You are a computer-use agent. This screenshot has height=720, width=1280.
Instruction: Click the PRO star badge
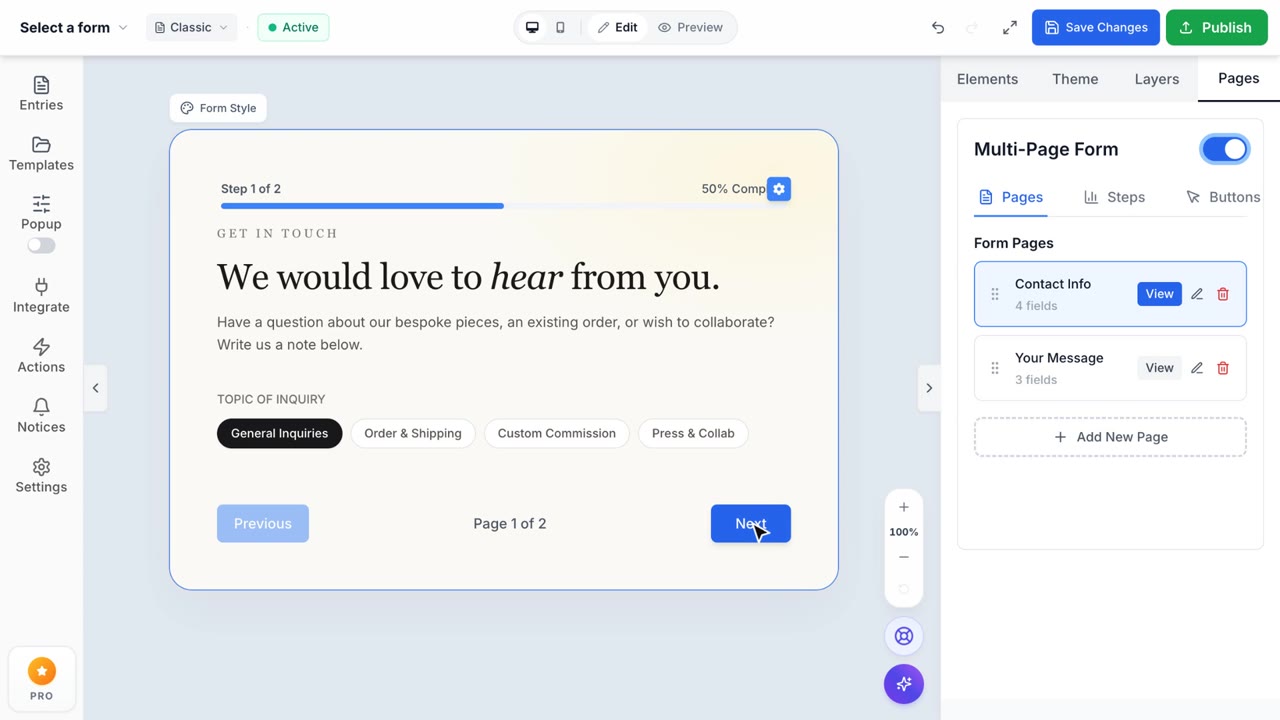click(41, 680)
